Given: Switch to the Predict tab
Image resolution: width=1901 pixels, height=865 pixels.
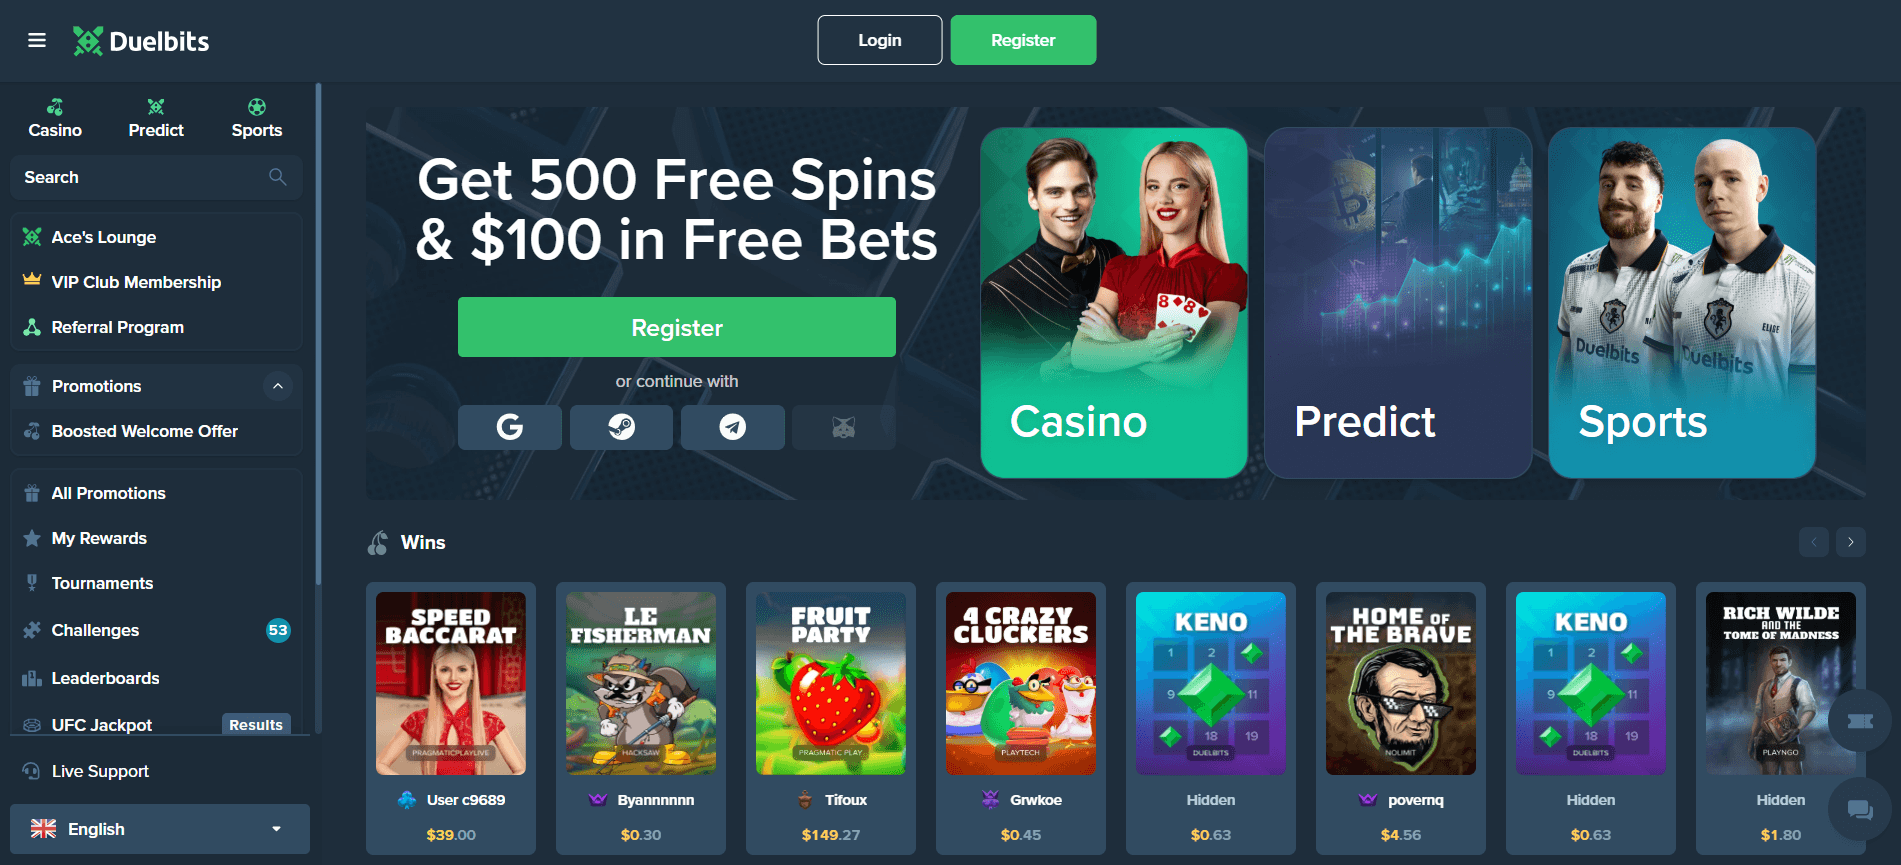Looking at the screenshot, I should click(156, 118).
